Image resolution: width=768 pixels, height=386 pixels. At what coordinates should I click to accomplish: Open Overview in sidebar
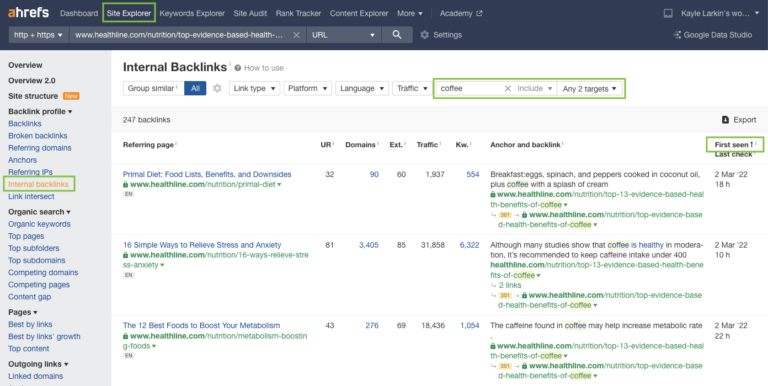pyautogui.click(x=25, y=65)
